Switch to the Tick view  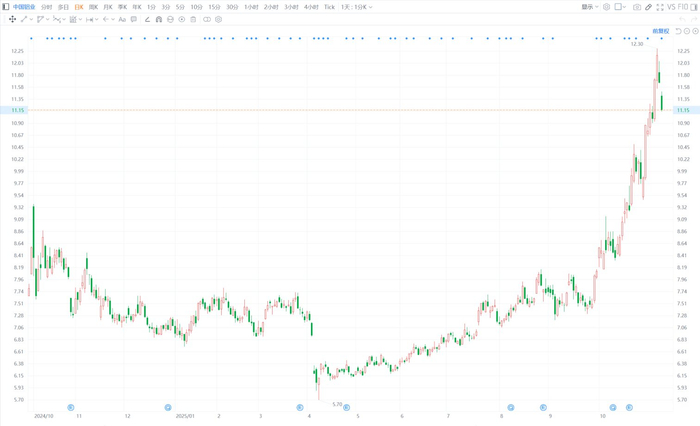pyautogui.click(x=329, y=7)
